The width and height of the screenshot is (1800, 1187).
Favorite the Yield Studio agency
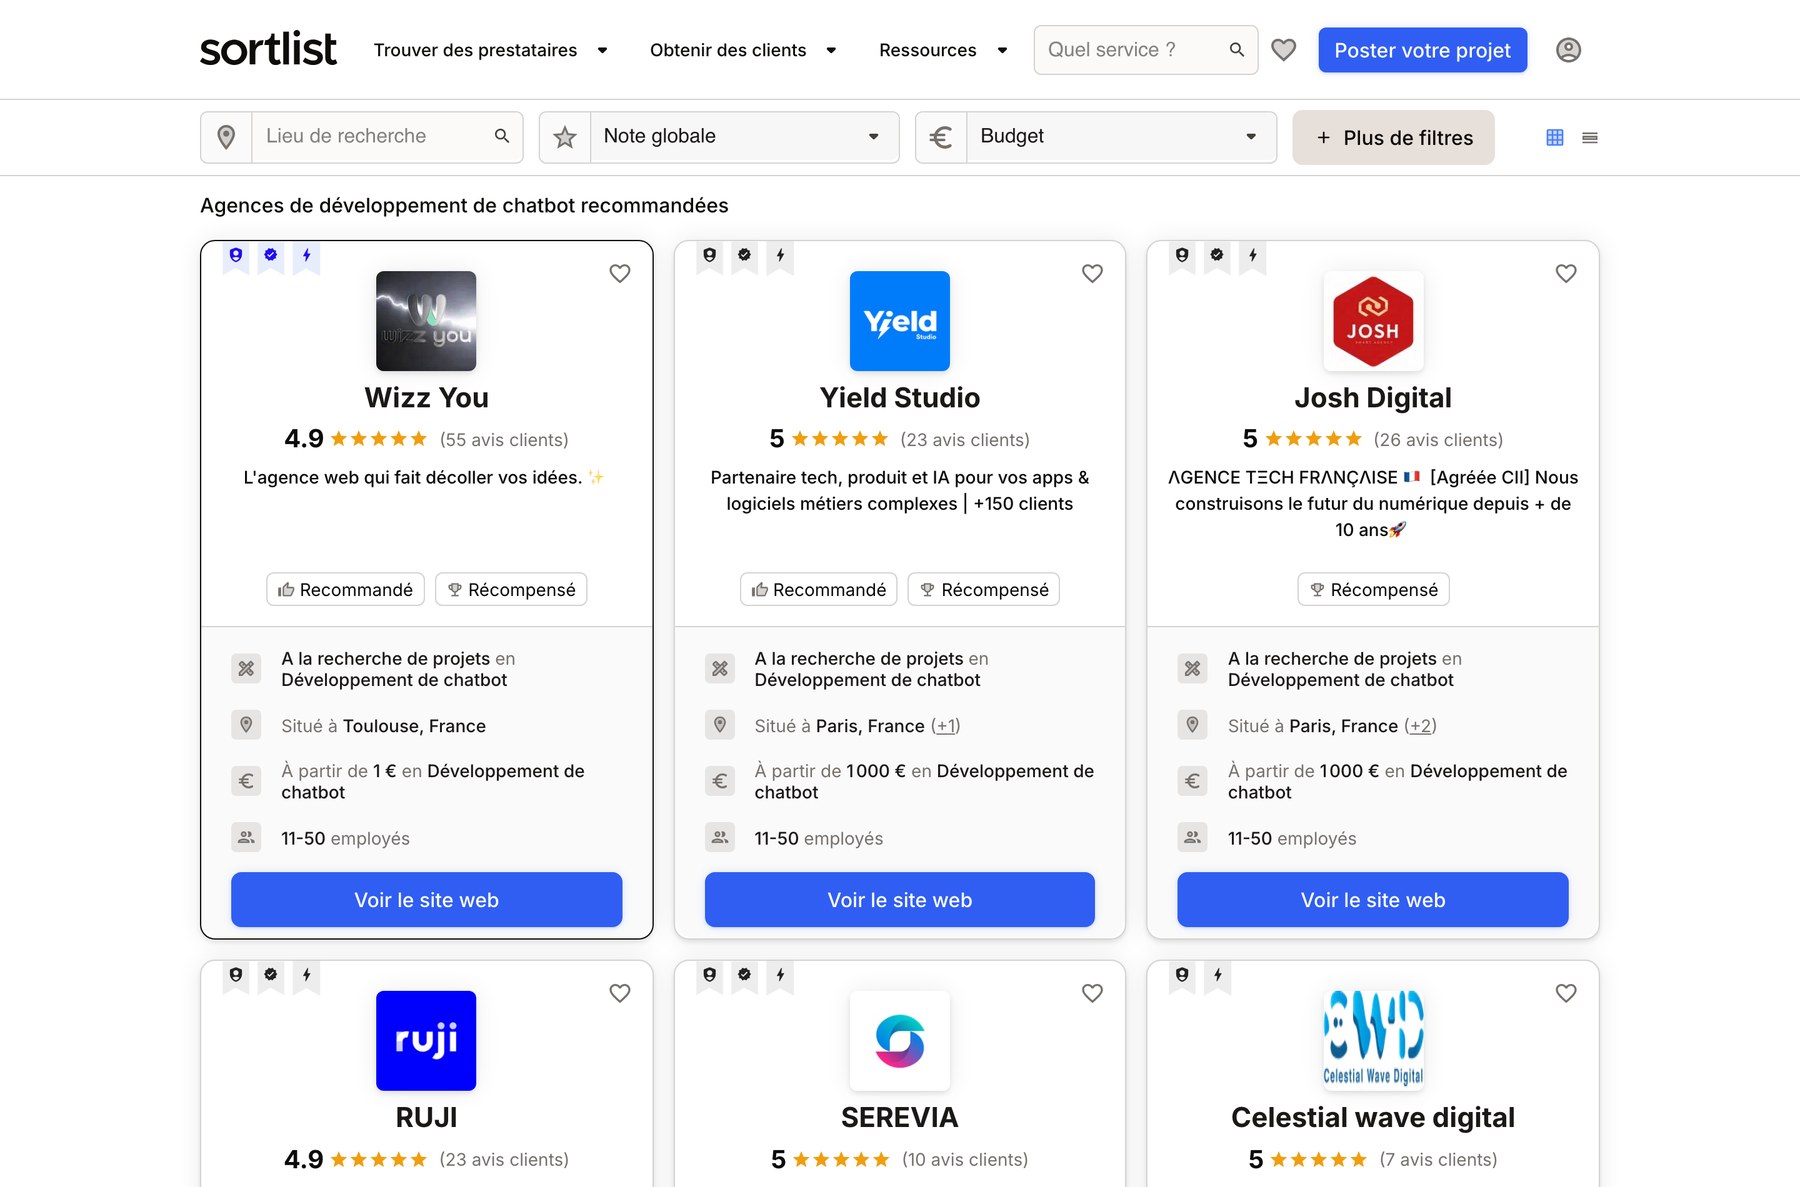tap(1092, 273)
